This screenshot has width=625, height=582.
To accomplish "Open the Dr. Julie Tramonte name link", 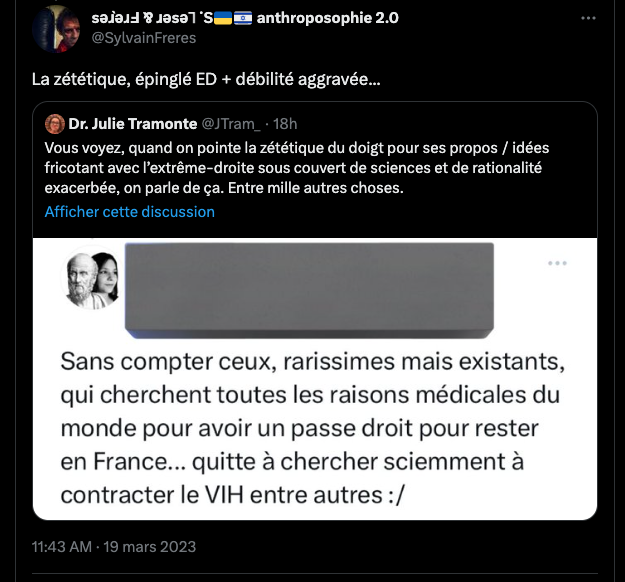I will click(x=133, y=124).
